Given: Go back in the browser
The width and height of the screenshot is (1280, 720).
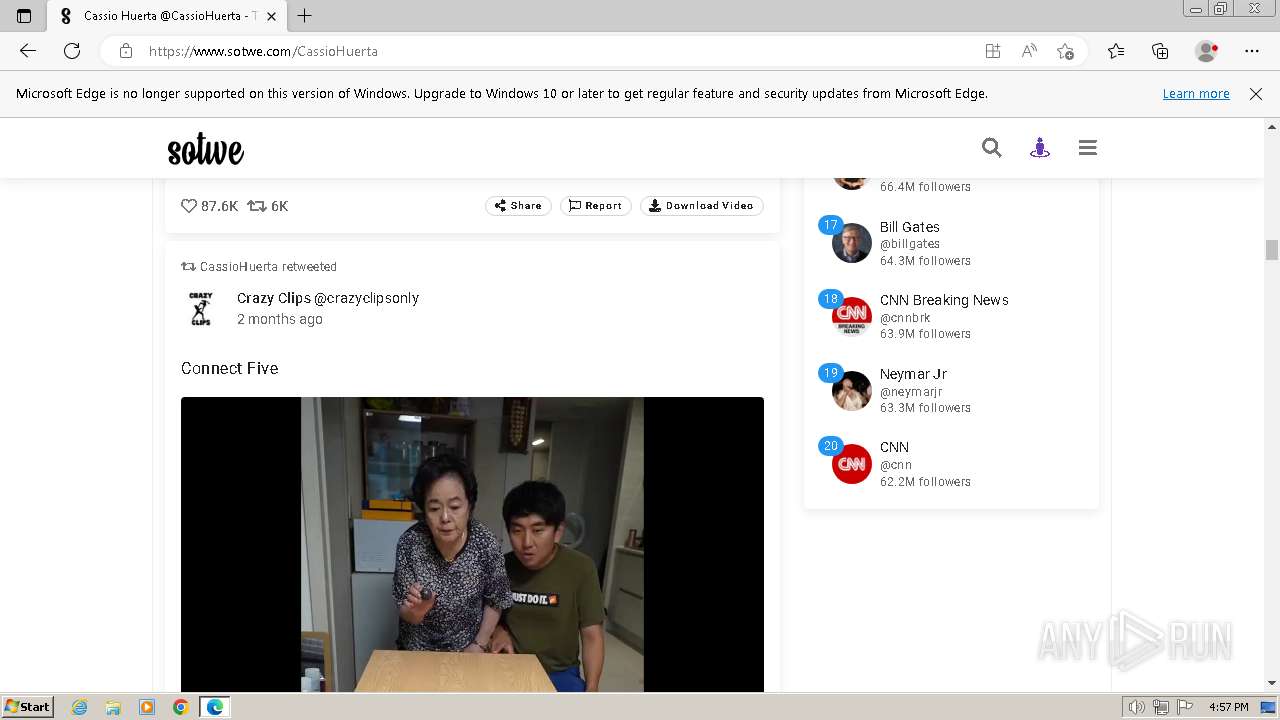Looking at the screenshot, I should pyautogui.click(x=28, y=51).
